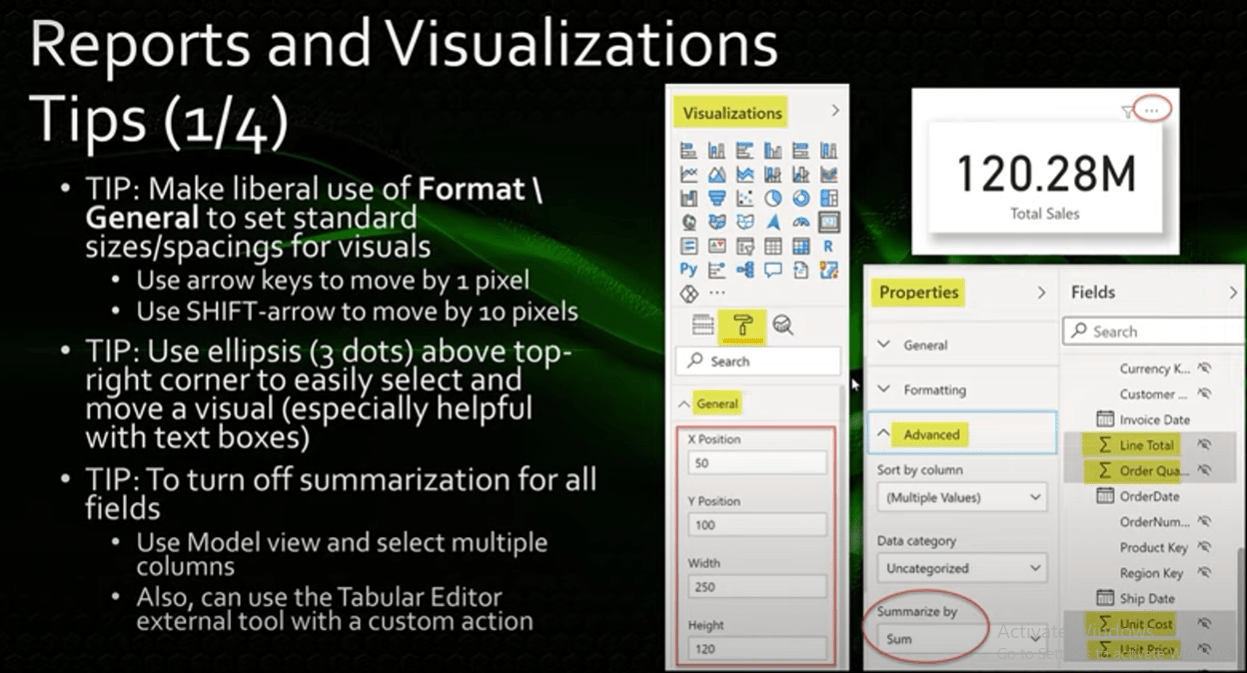Add a globe map visual
The image size is (1247, 673).
tap(689, 222)
